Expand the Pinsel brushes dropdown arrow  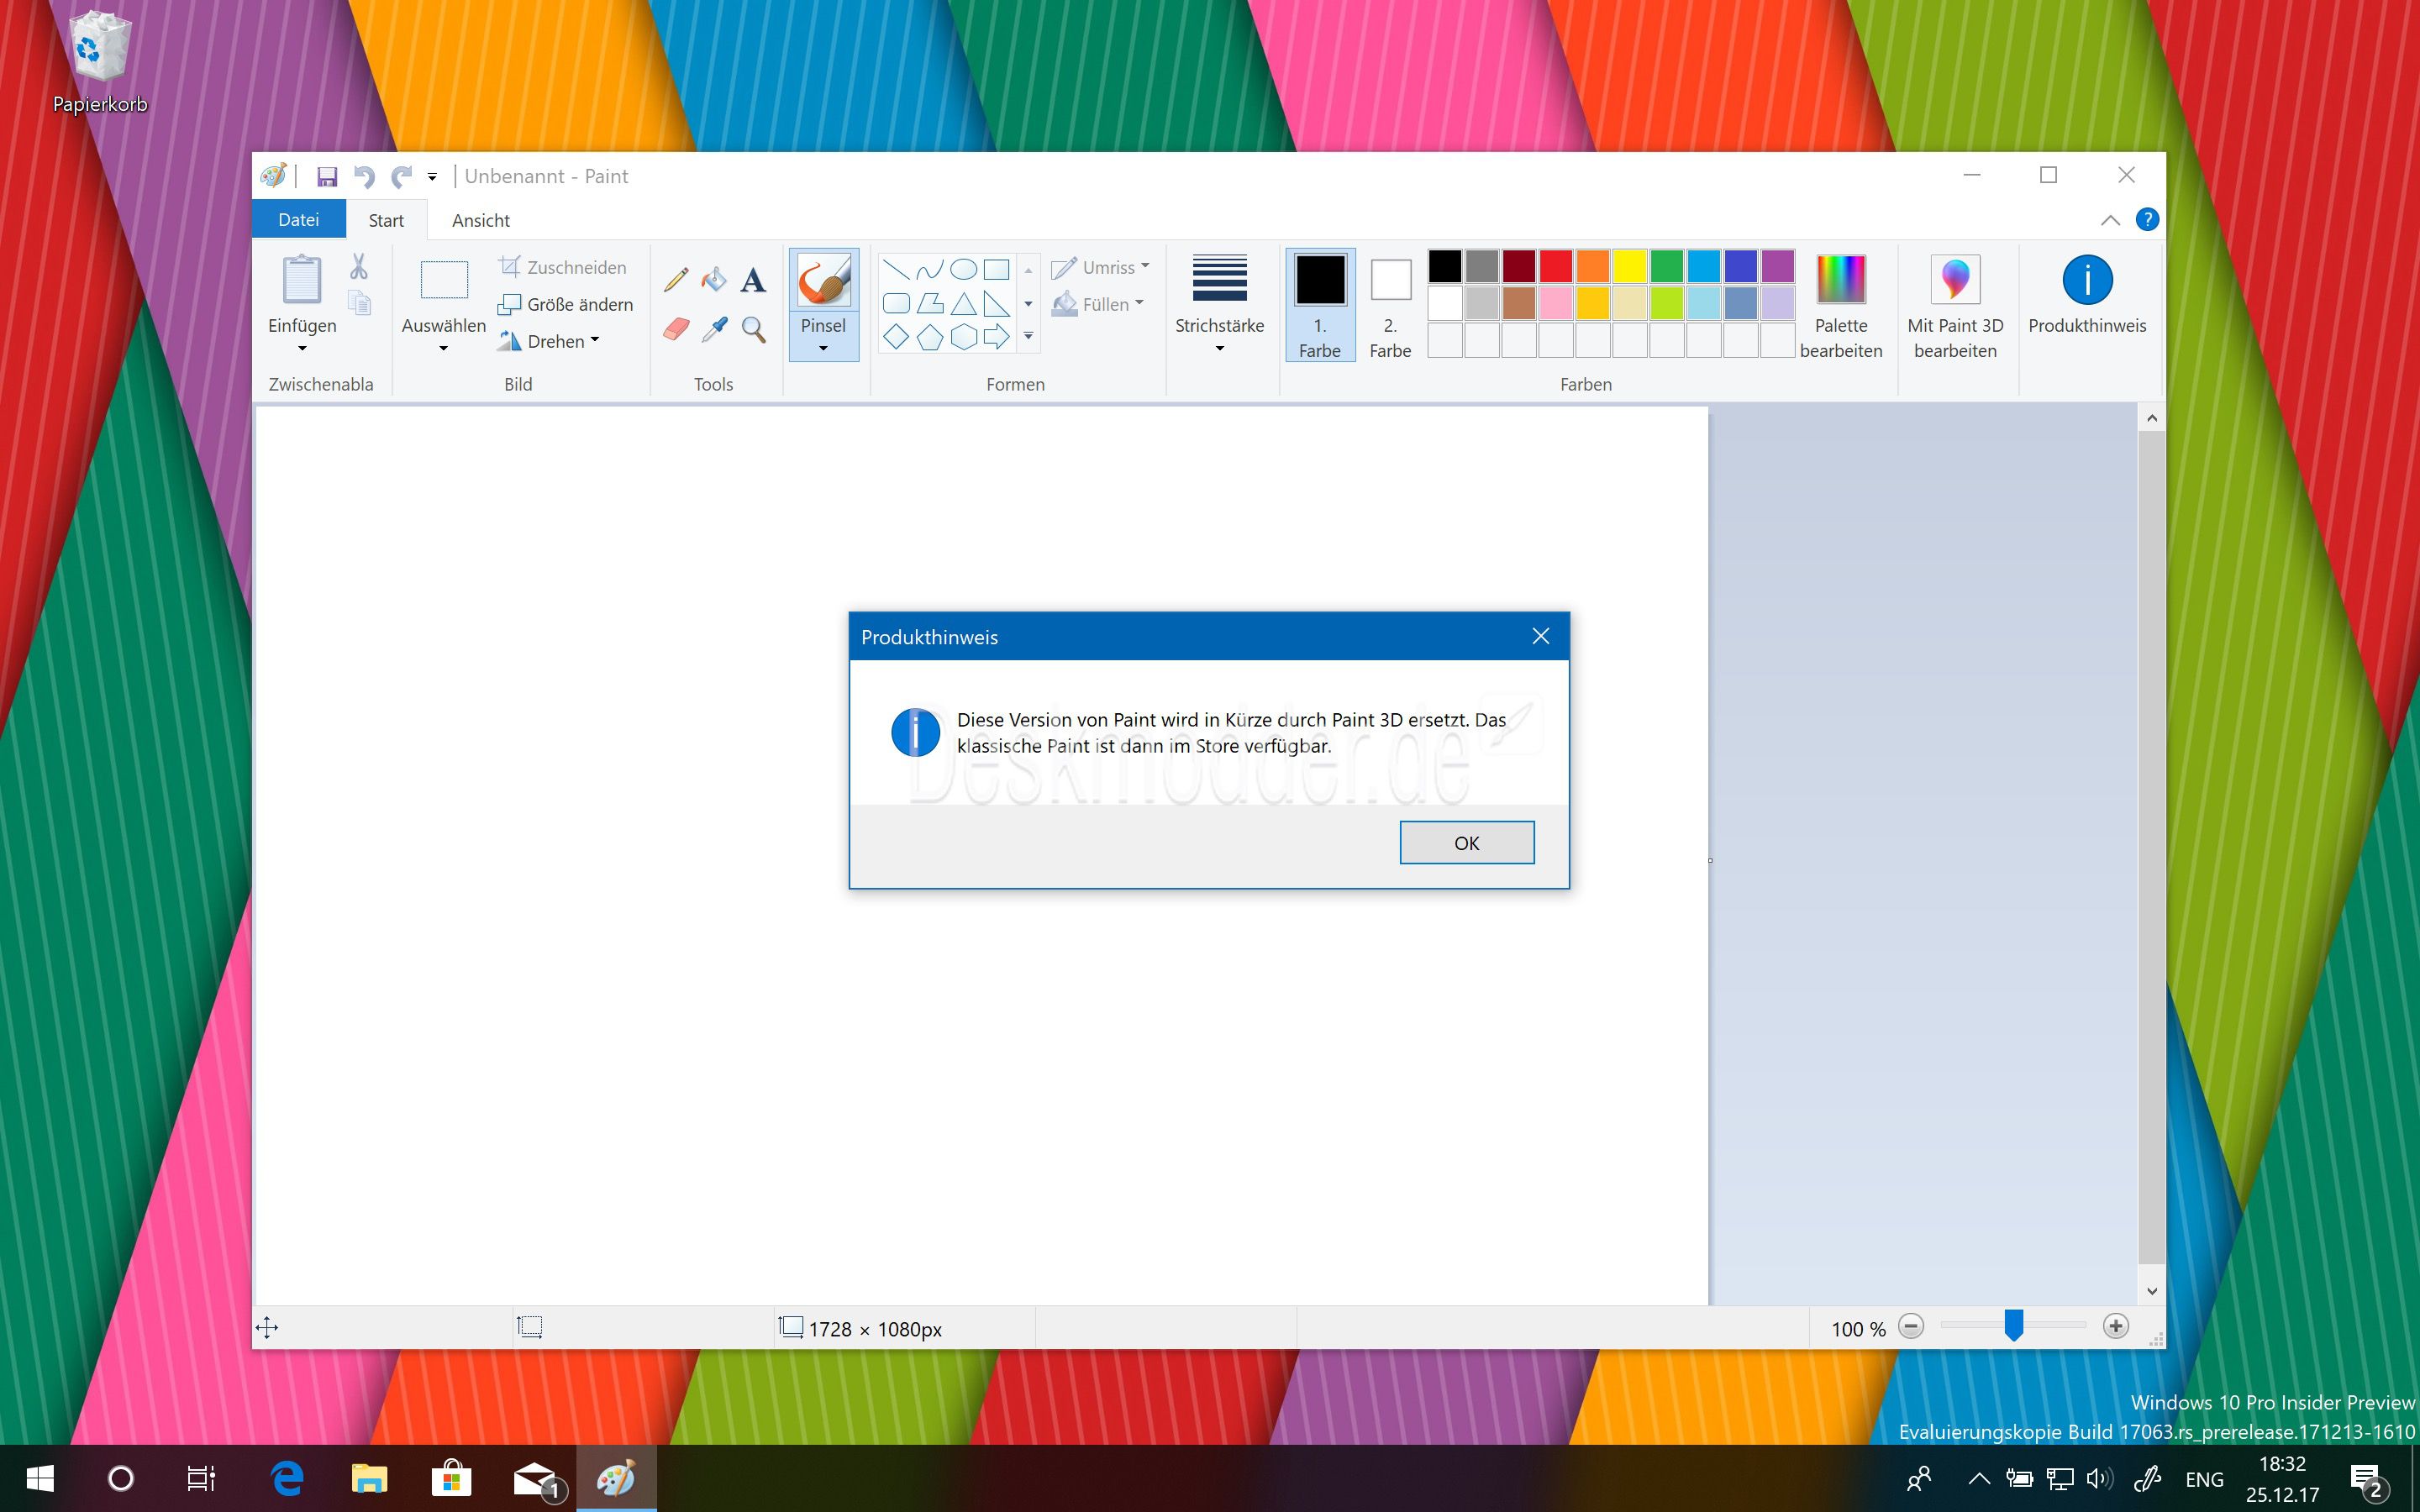(823, 349)
